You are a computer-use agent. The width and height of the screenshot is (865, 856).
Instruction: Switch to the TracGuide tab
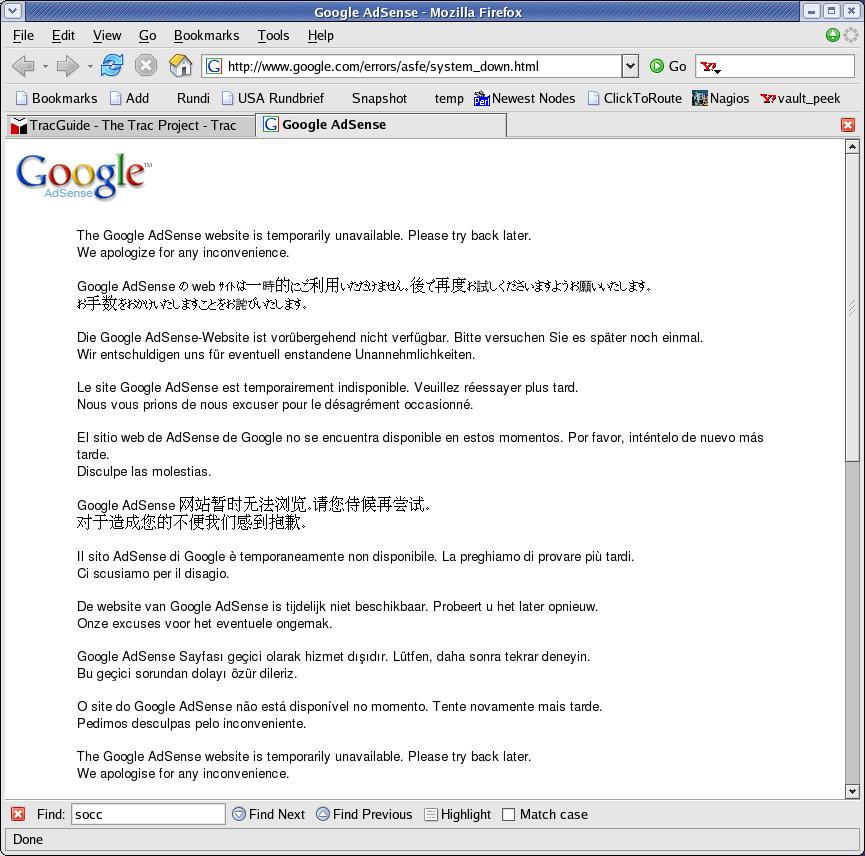(x=130, y=124)
